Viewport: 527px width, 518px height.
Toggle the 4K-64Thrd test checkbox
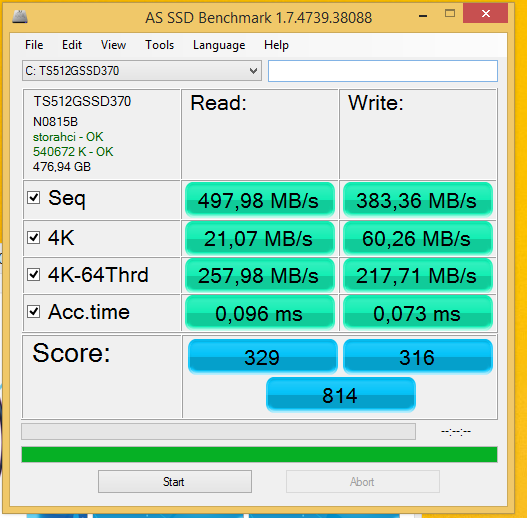[x=34, y=275]
